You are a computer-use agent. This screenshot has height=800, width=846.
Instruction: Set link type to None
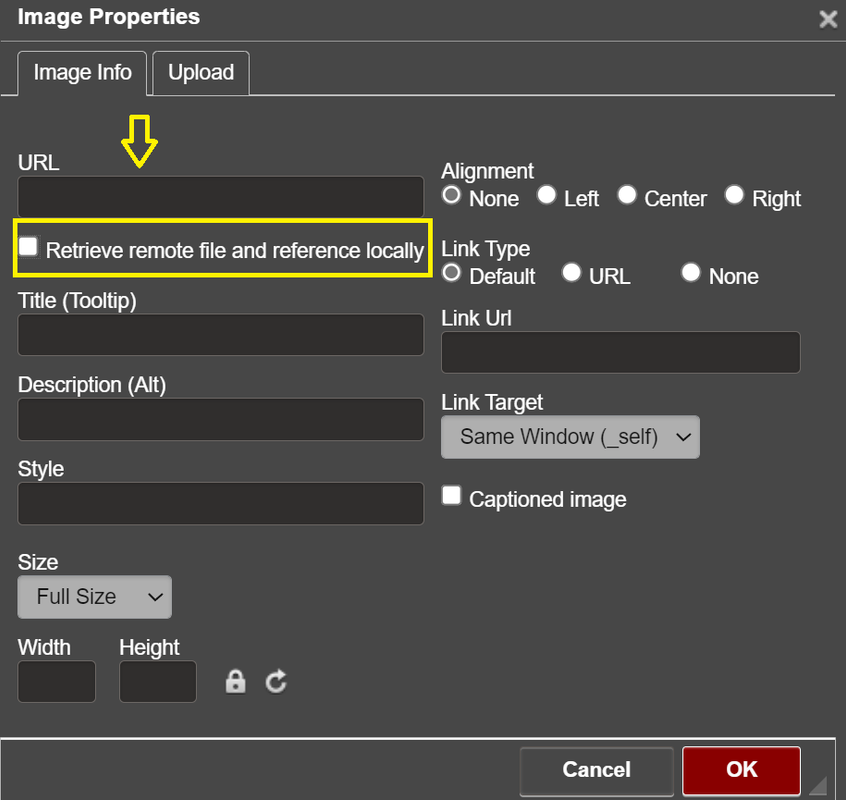(691, 272)
